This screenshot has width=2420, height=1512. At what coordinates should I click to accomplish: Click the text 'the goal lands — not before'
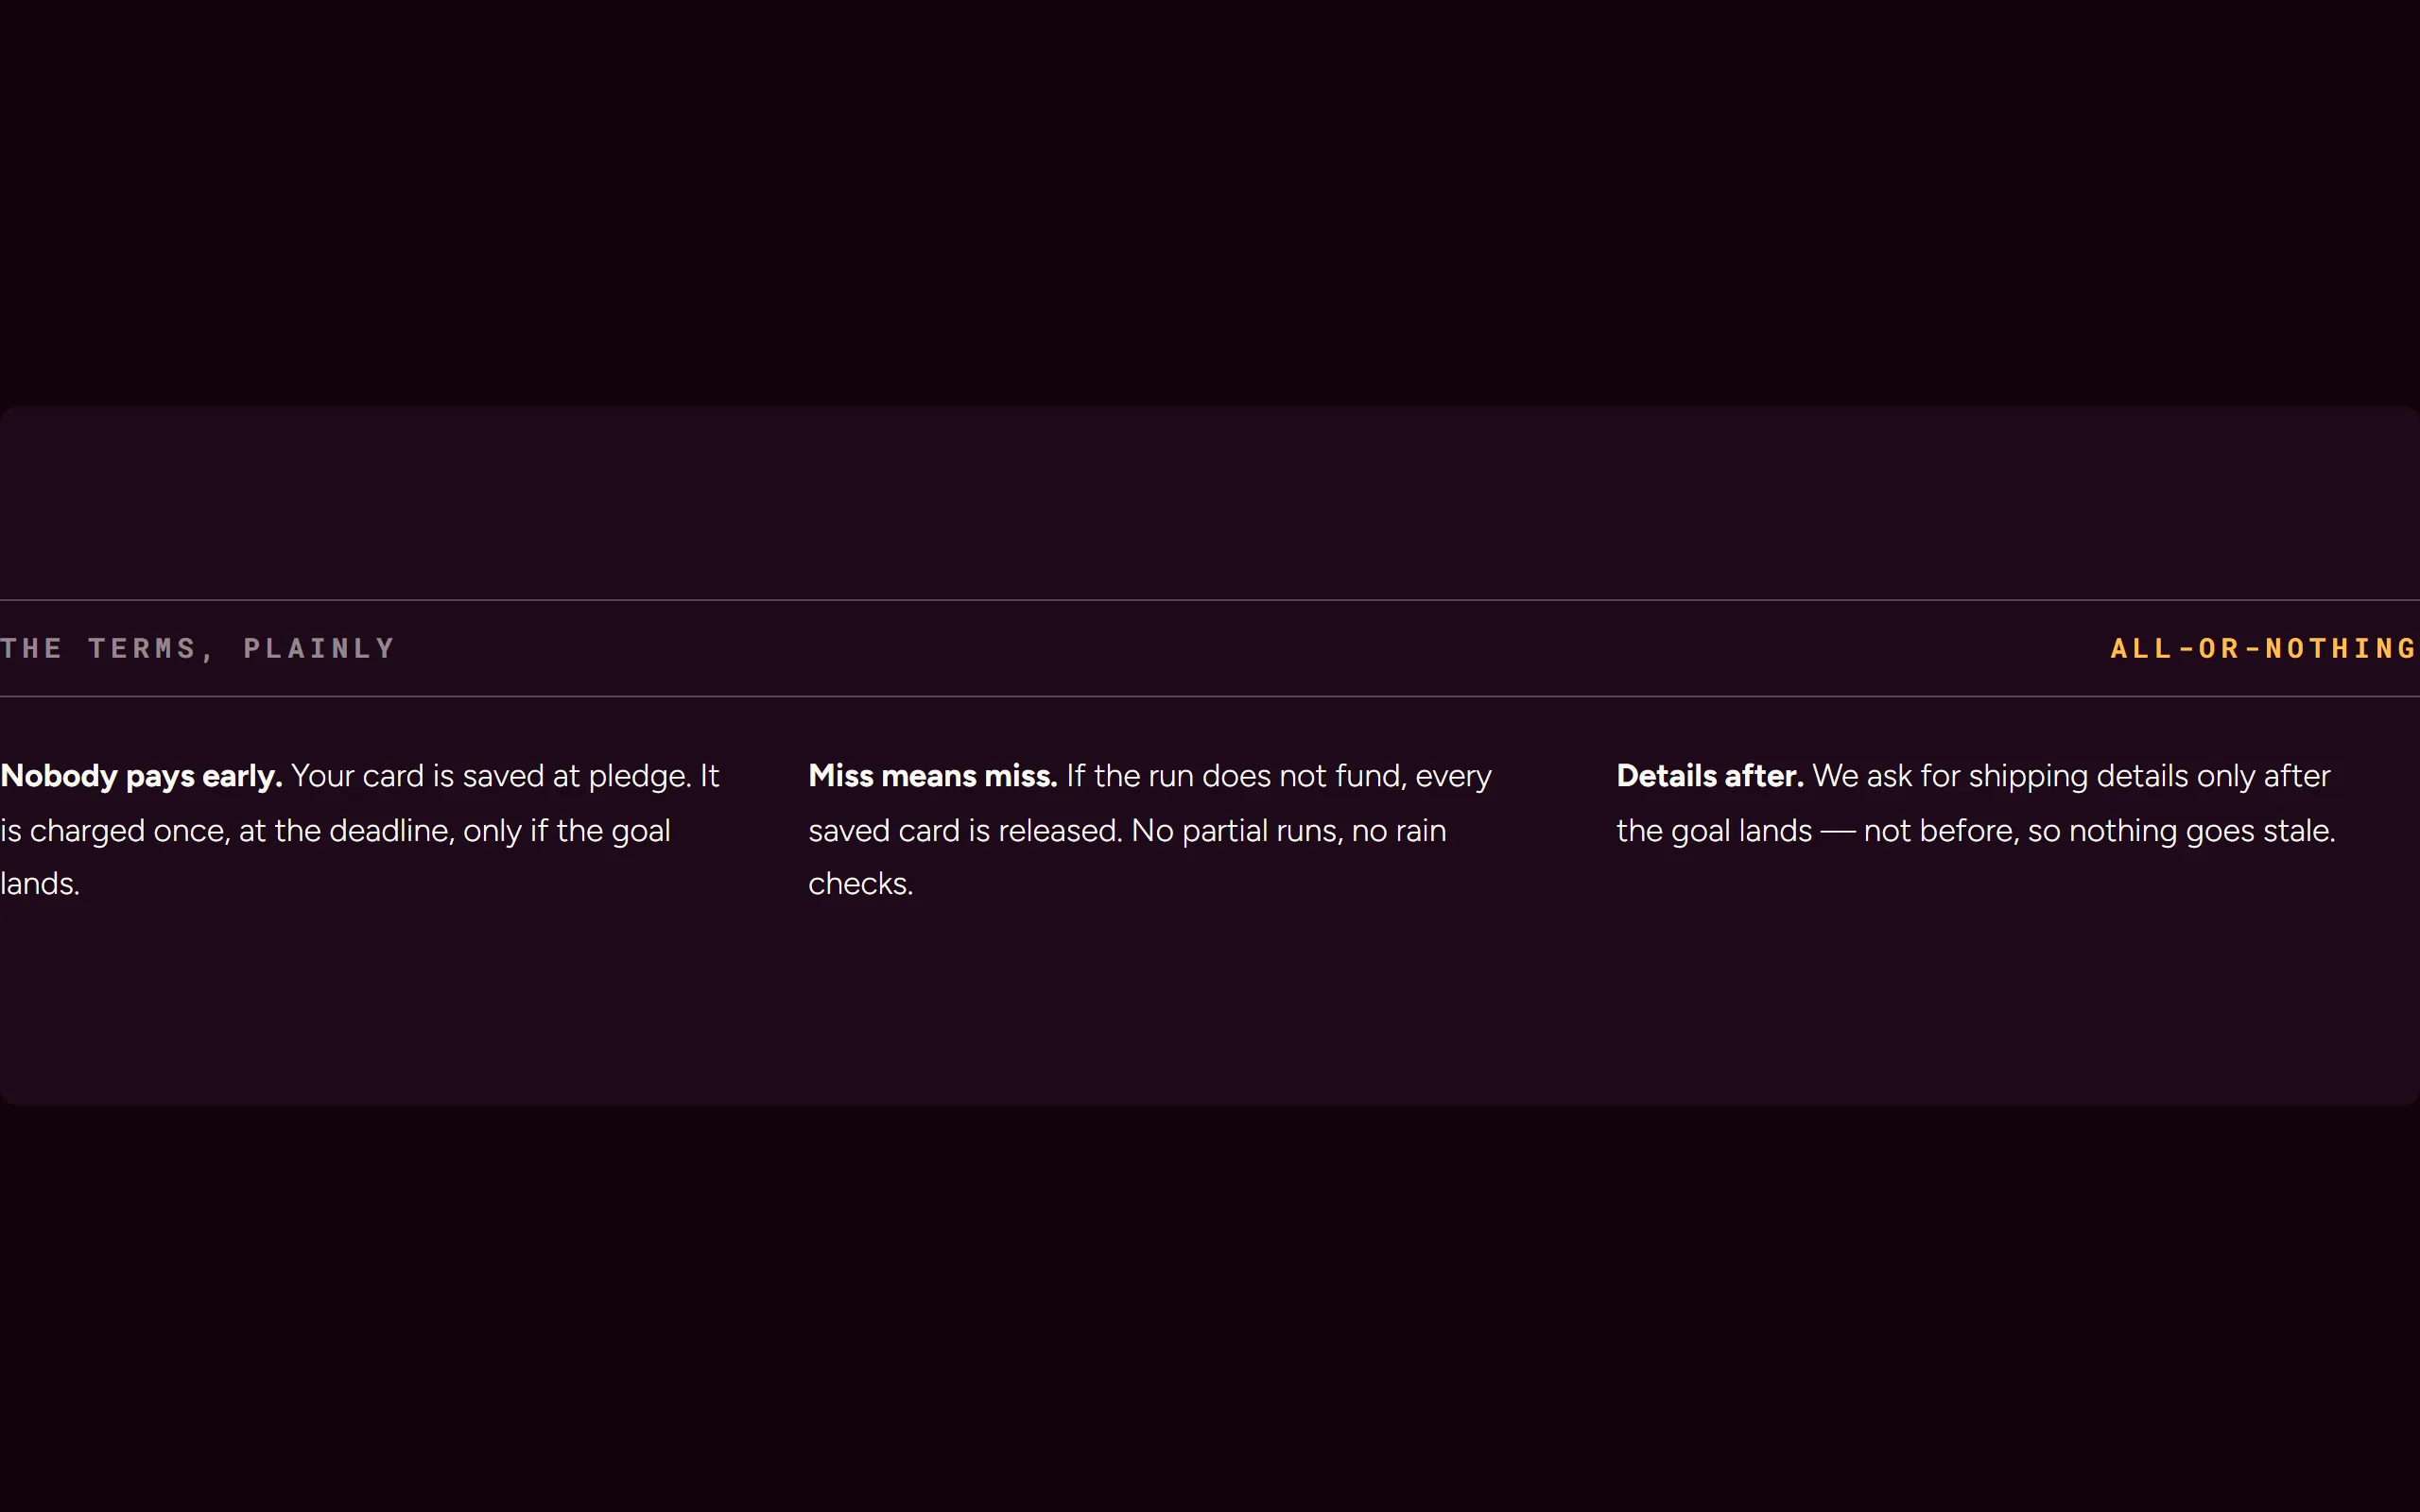coord(1816,831)
